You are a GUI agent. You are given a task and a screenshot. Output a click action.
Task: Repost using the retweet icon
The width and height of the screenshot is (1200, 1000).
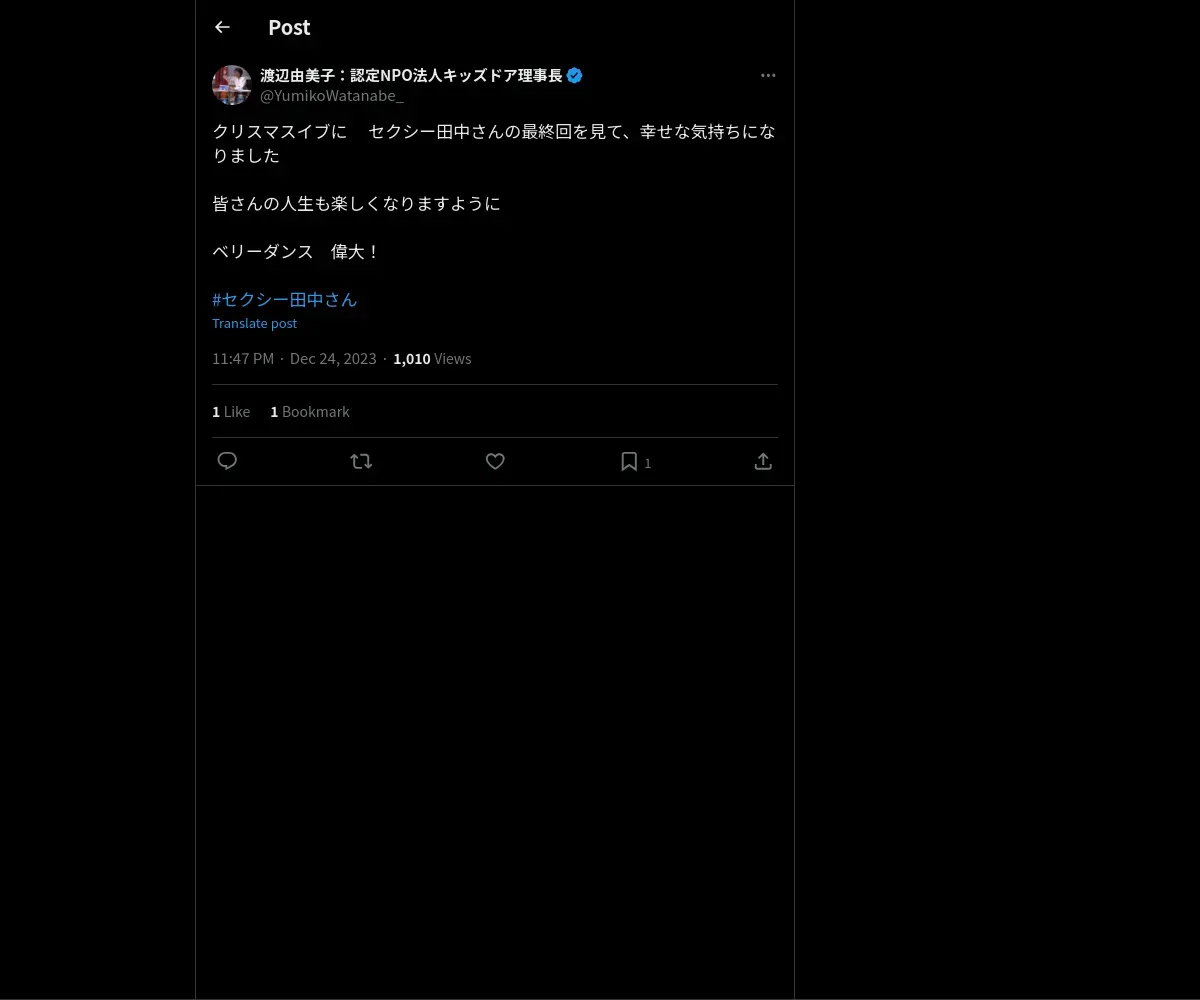pyautogui.click(x=361, y=461)
